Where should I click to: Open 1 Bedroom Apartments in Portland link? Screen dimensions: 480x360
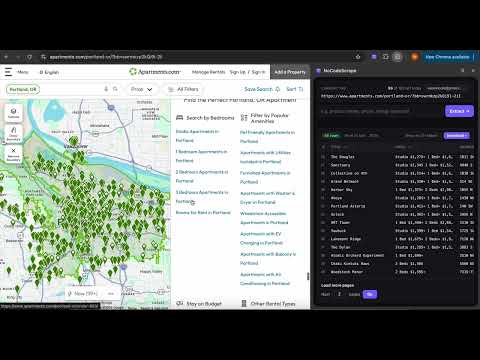click(x=201, y=156)
